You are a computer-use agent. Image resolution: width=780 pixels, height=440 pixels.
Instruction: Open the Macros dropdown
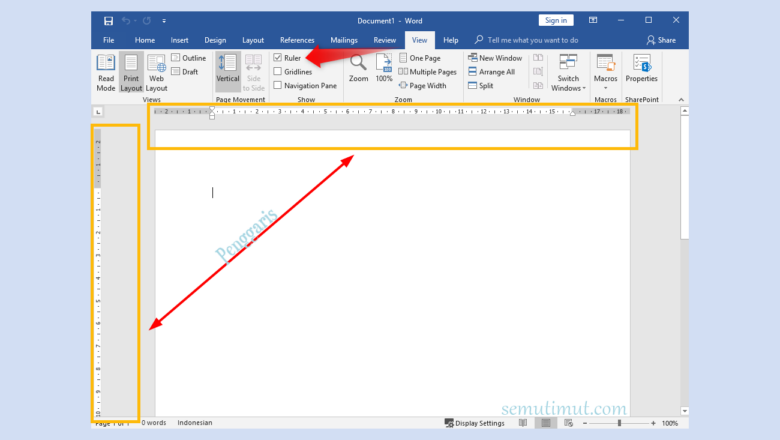click(x=605, y=73)
